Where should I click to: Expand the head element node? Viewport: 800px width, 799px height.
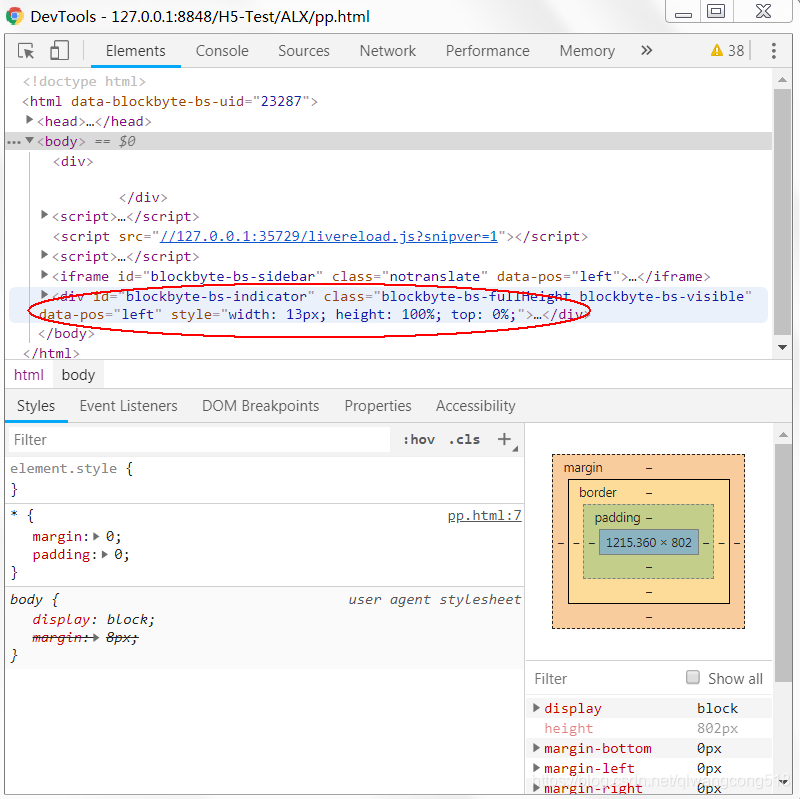pos(30,120)
